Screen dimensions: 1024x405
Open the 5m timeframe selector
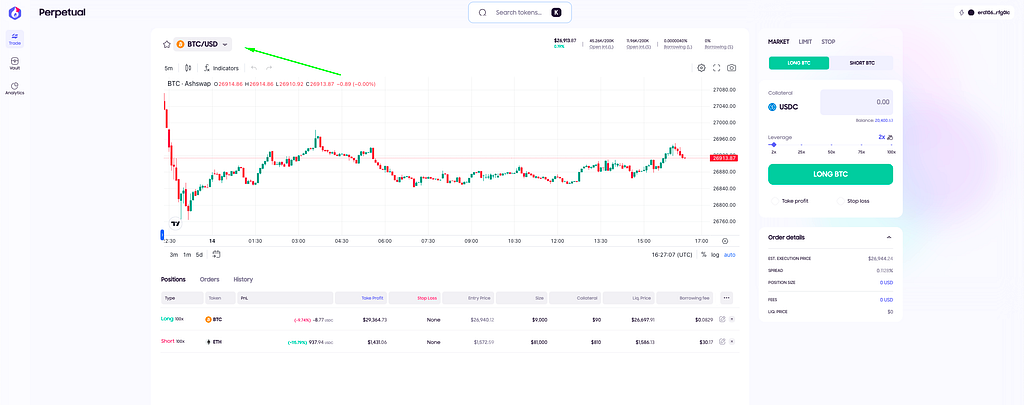tap(169, 68)
